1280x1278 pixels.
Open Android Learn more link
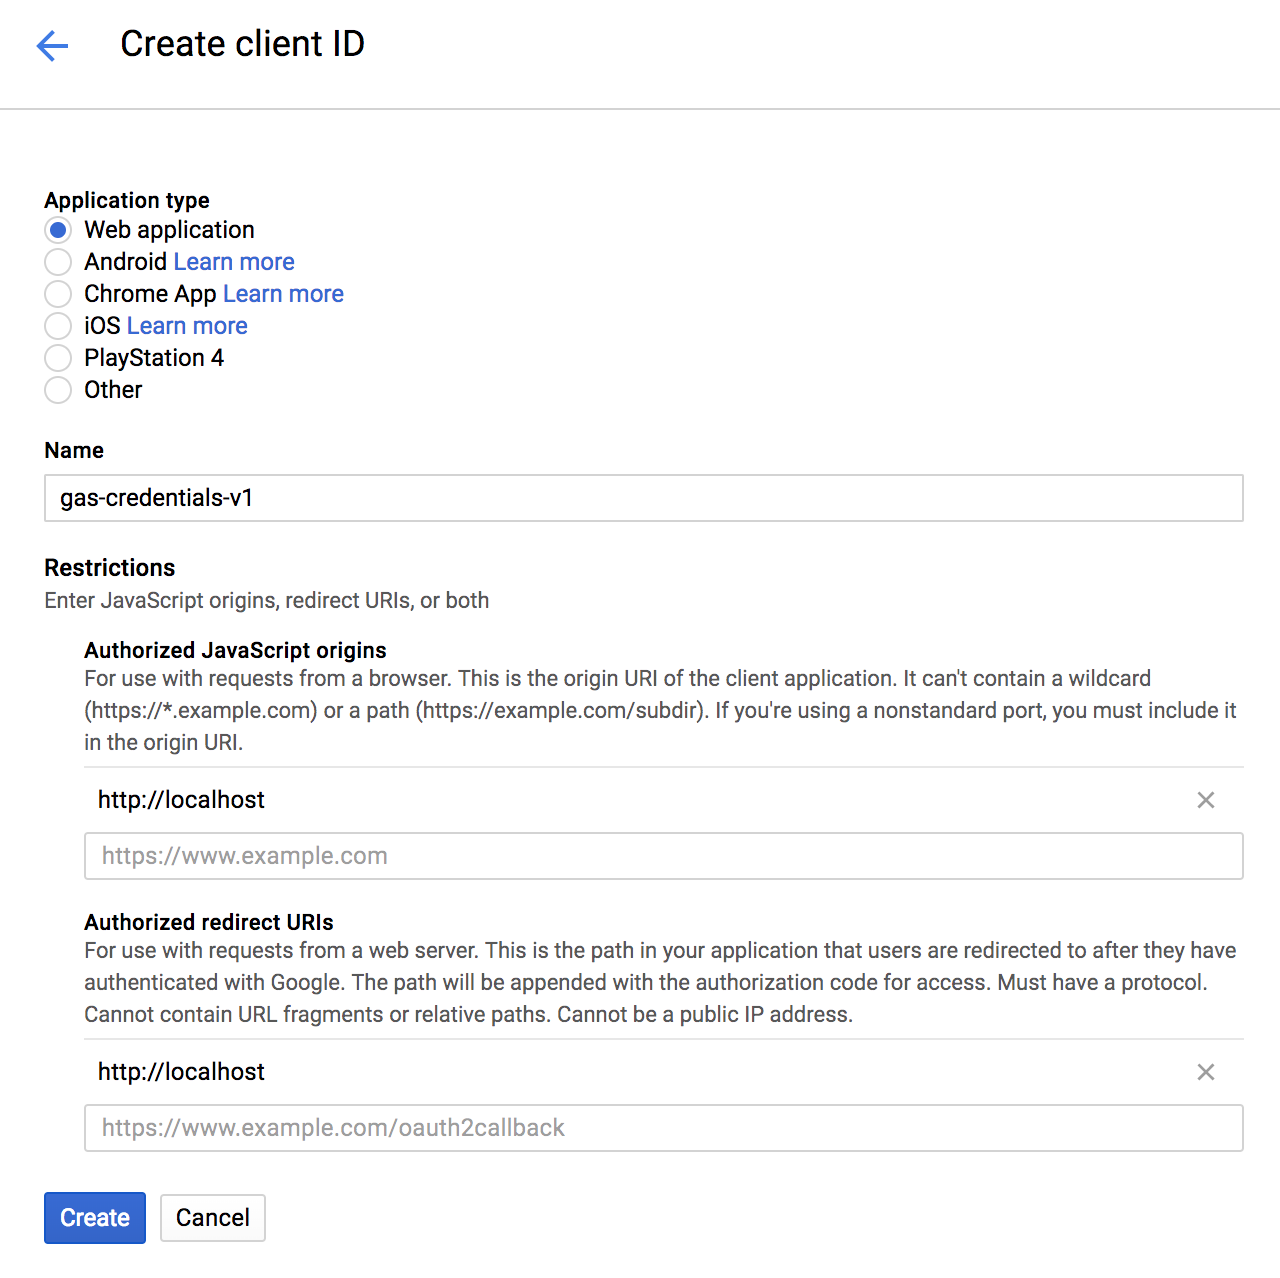(x=234, y=262)
